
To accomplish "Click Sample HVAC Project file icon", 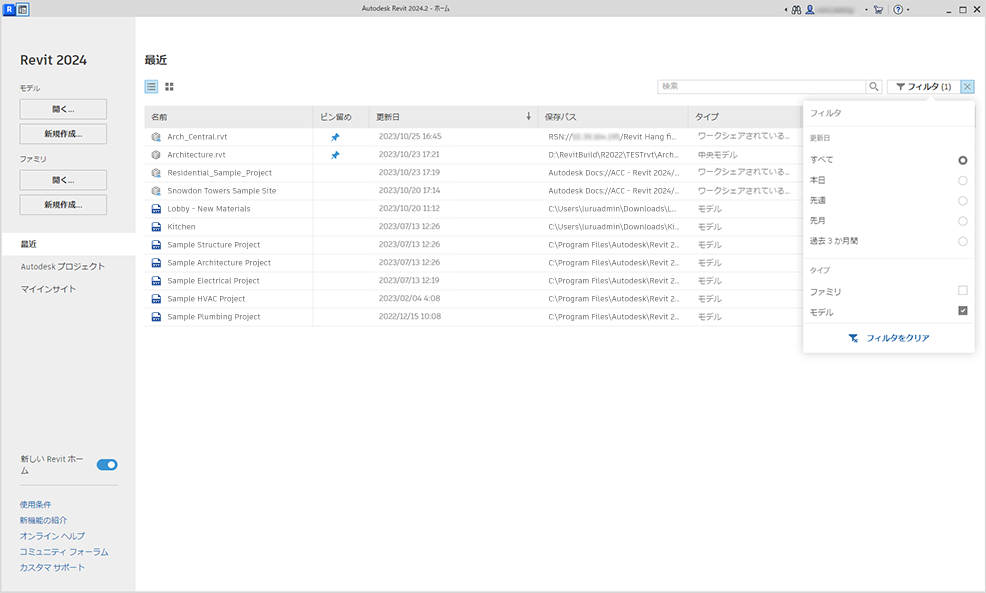I will click(x=156, y=299).
